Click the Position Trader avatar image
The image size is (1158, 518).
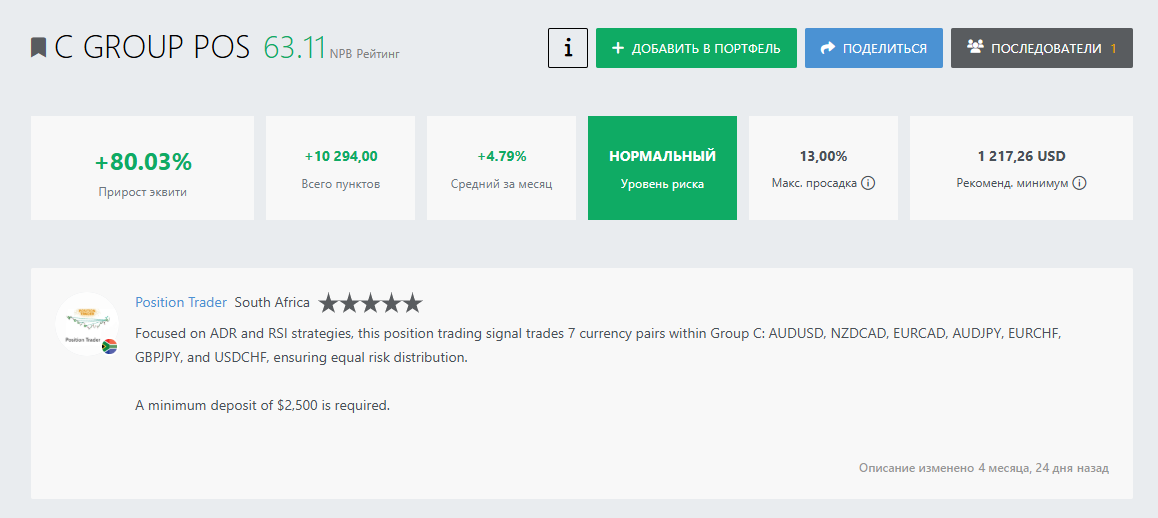[x=84, y=323]
